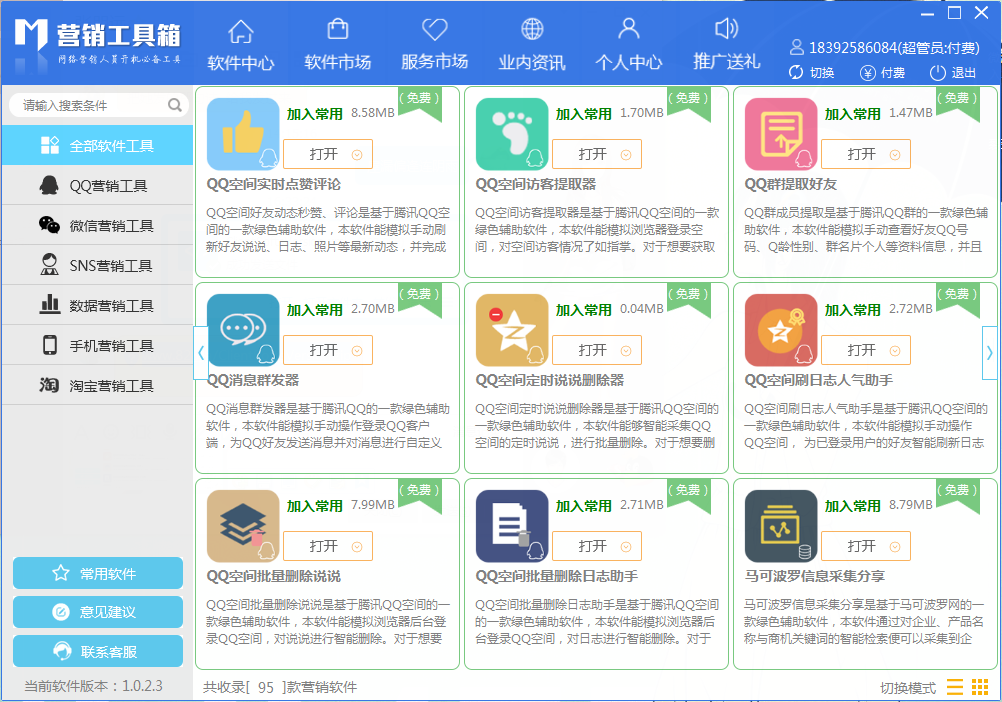Click the QQ空间访客提取器 footprint icon
Viewport: 1002px width, 702px height.
point(512,134)
